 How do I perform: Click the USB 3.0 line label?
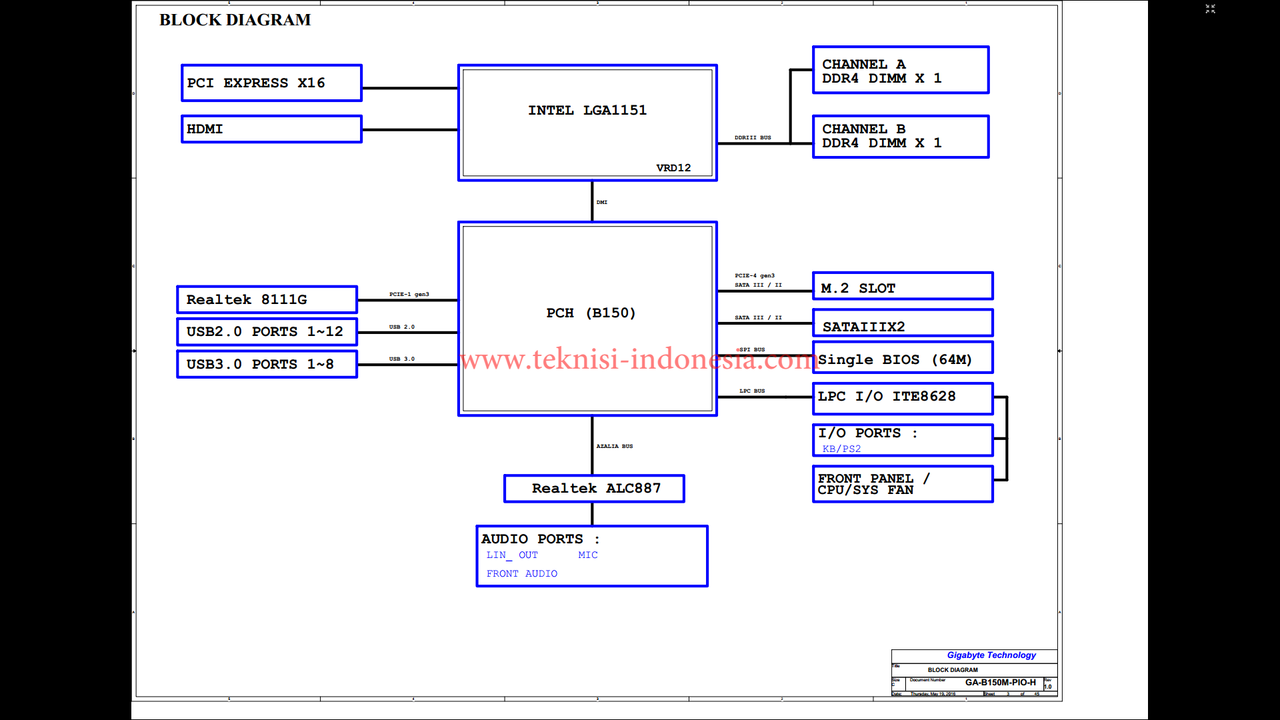coord(402,359)
